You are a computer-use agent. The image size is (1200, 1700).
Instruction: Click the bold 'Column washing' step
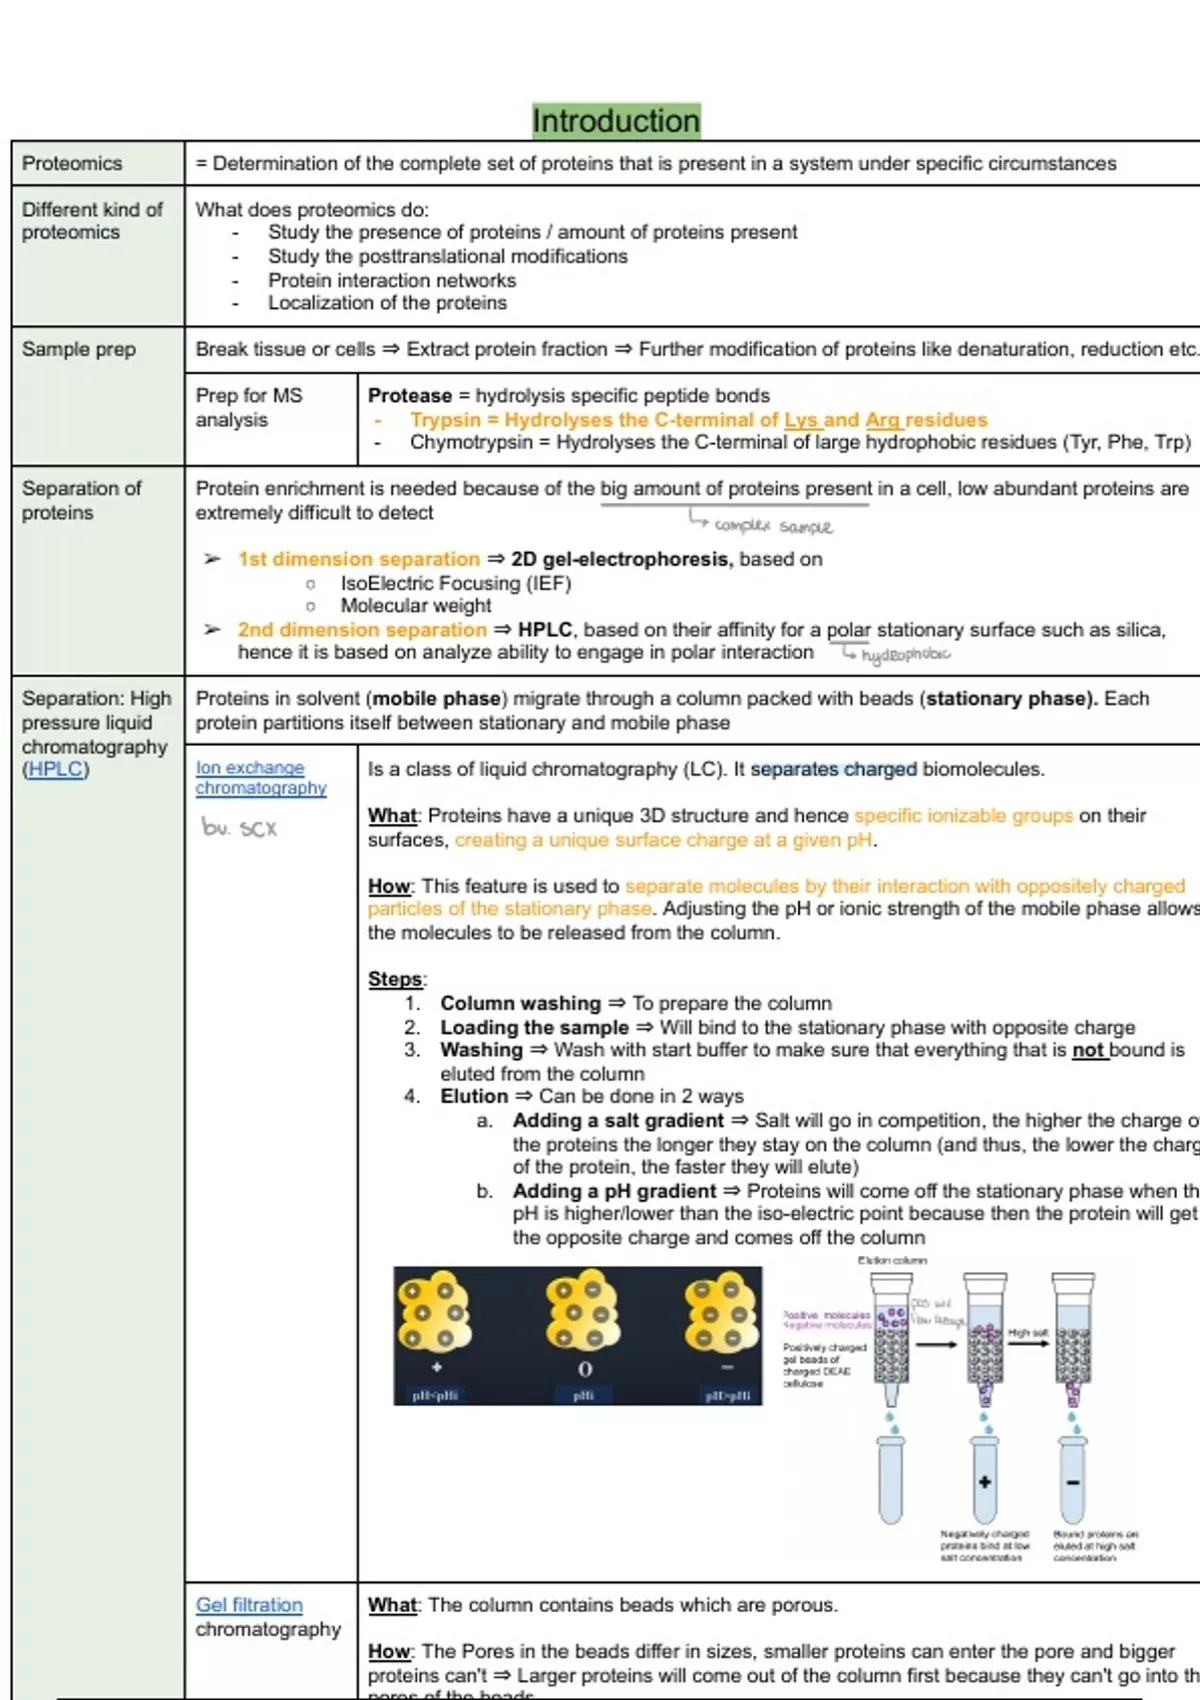520,1003
